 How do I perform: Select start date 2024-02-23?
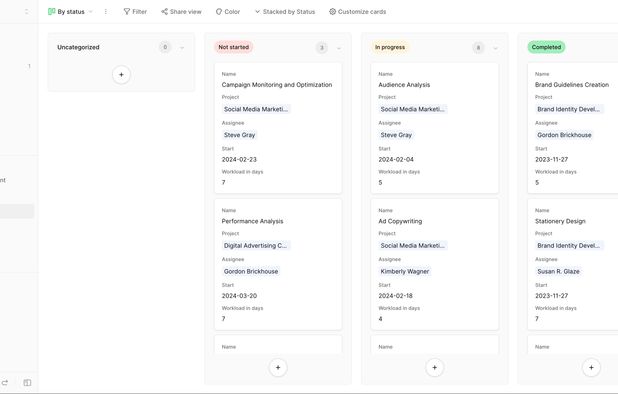pyautogui.click(x=239, y=159)
